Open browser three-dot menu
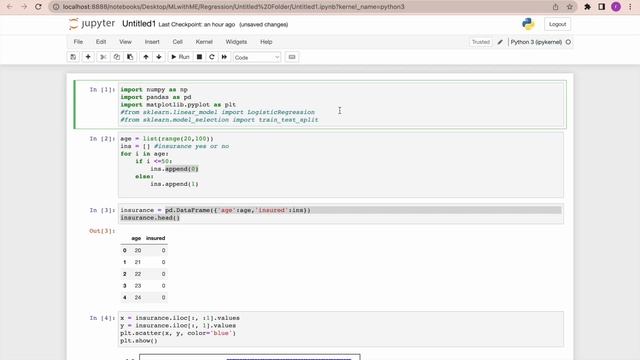The width and height of the screenshot is (640, 360). click(x=630, y=7)
